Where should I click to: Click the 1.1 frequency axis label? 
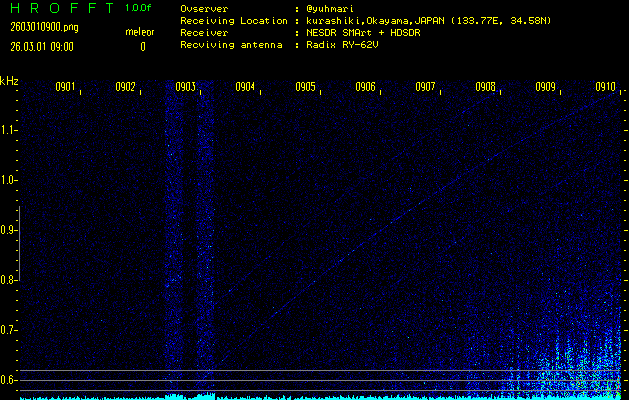click(7, 130)
